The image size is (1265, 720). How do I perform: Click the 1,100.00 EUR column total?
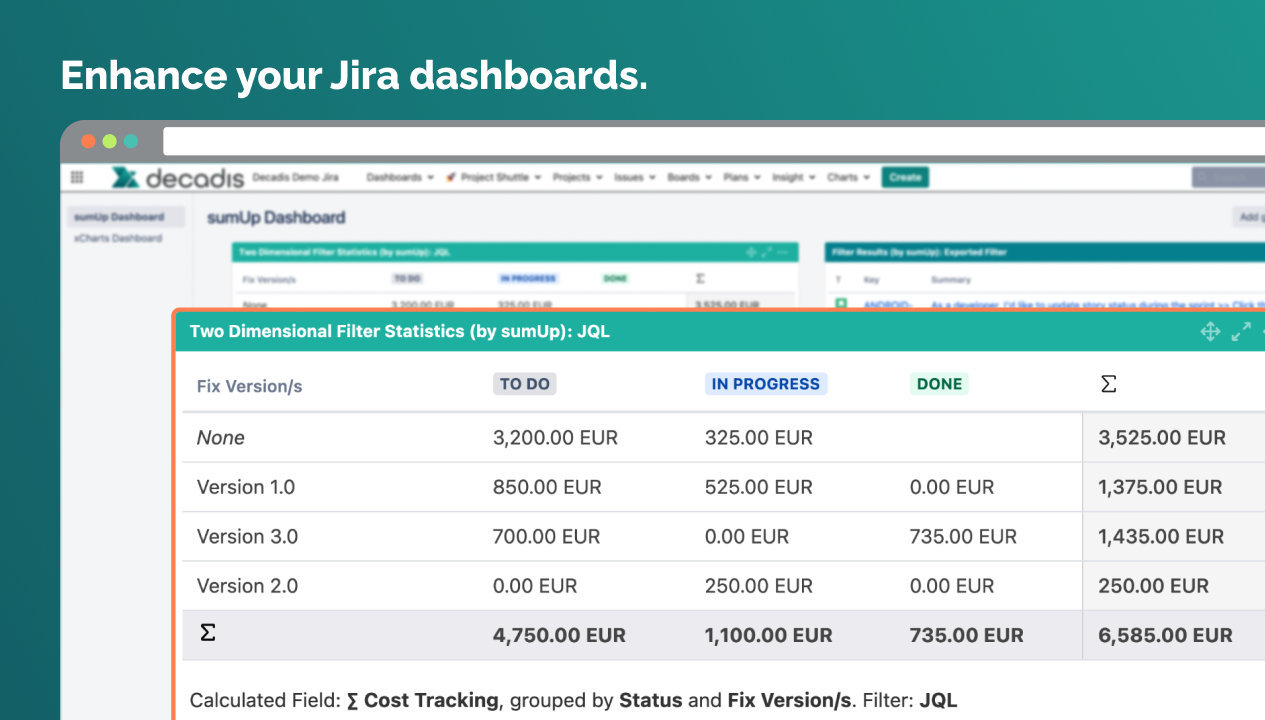pos(768,635)
